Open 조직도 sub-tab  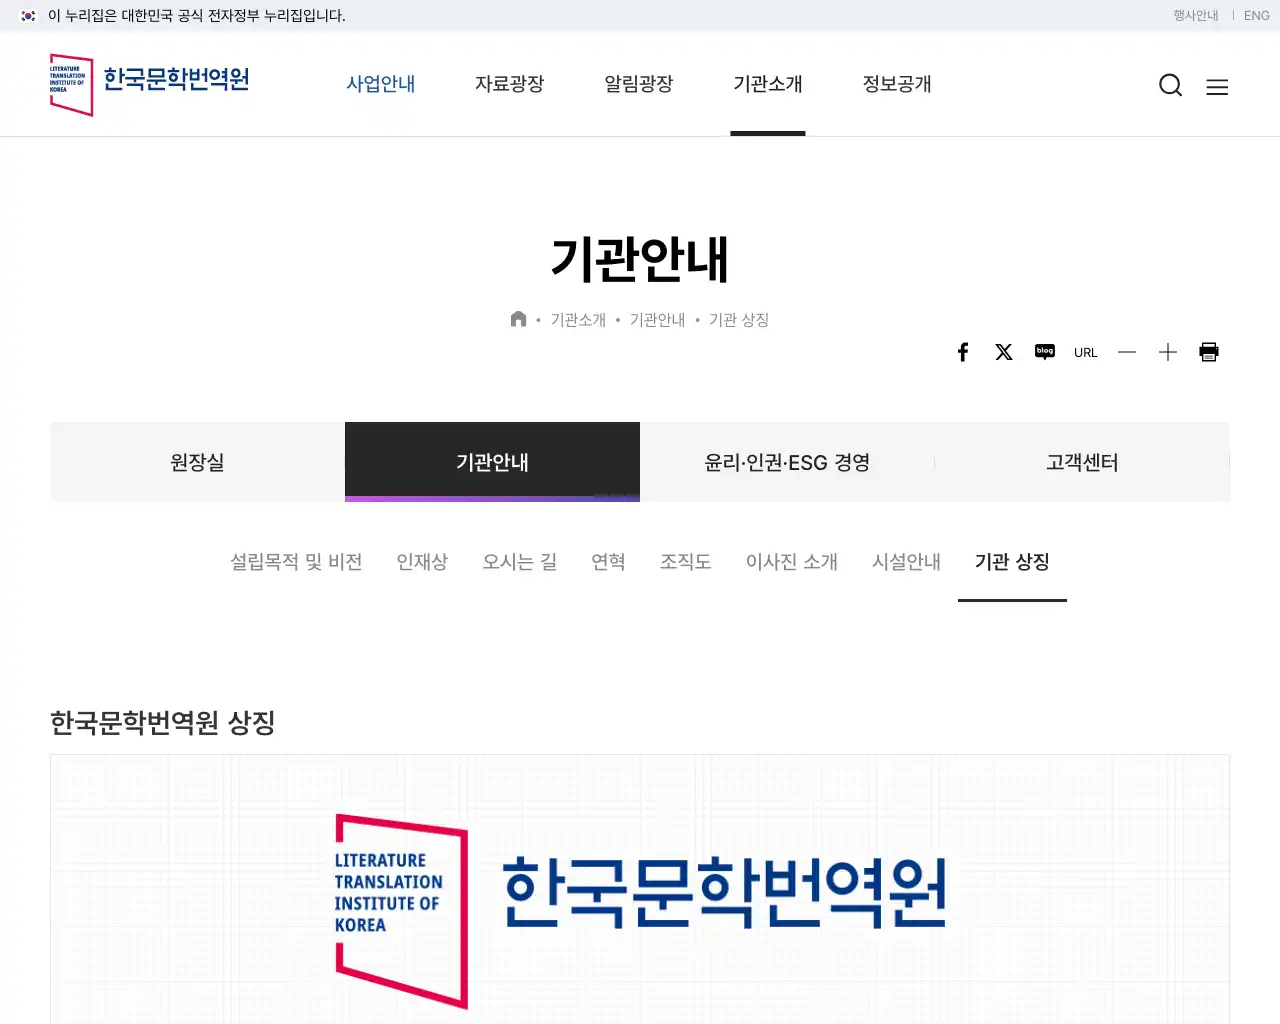(685, 562)
